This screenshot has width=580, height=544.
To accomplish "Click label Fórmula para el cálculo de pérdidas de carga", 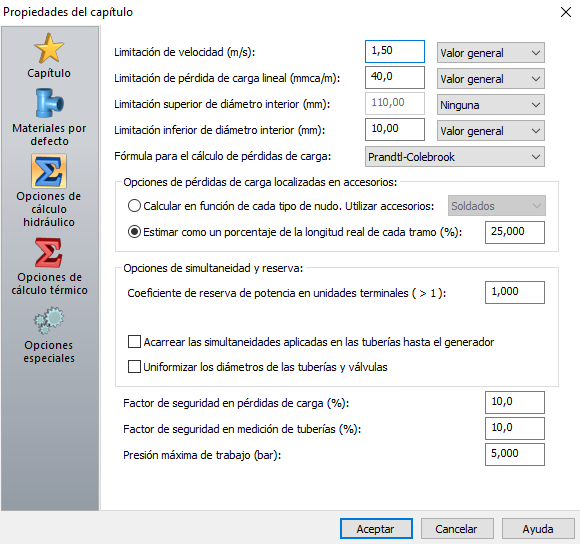I will pos(222,156).
